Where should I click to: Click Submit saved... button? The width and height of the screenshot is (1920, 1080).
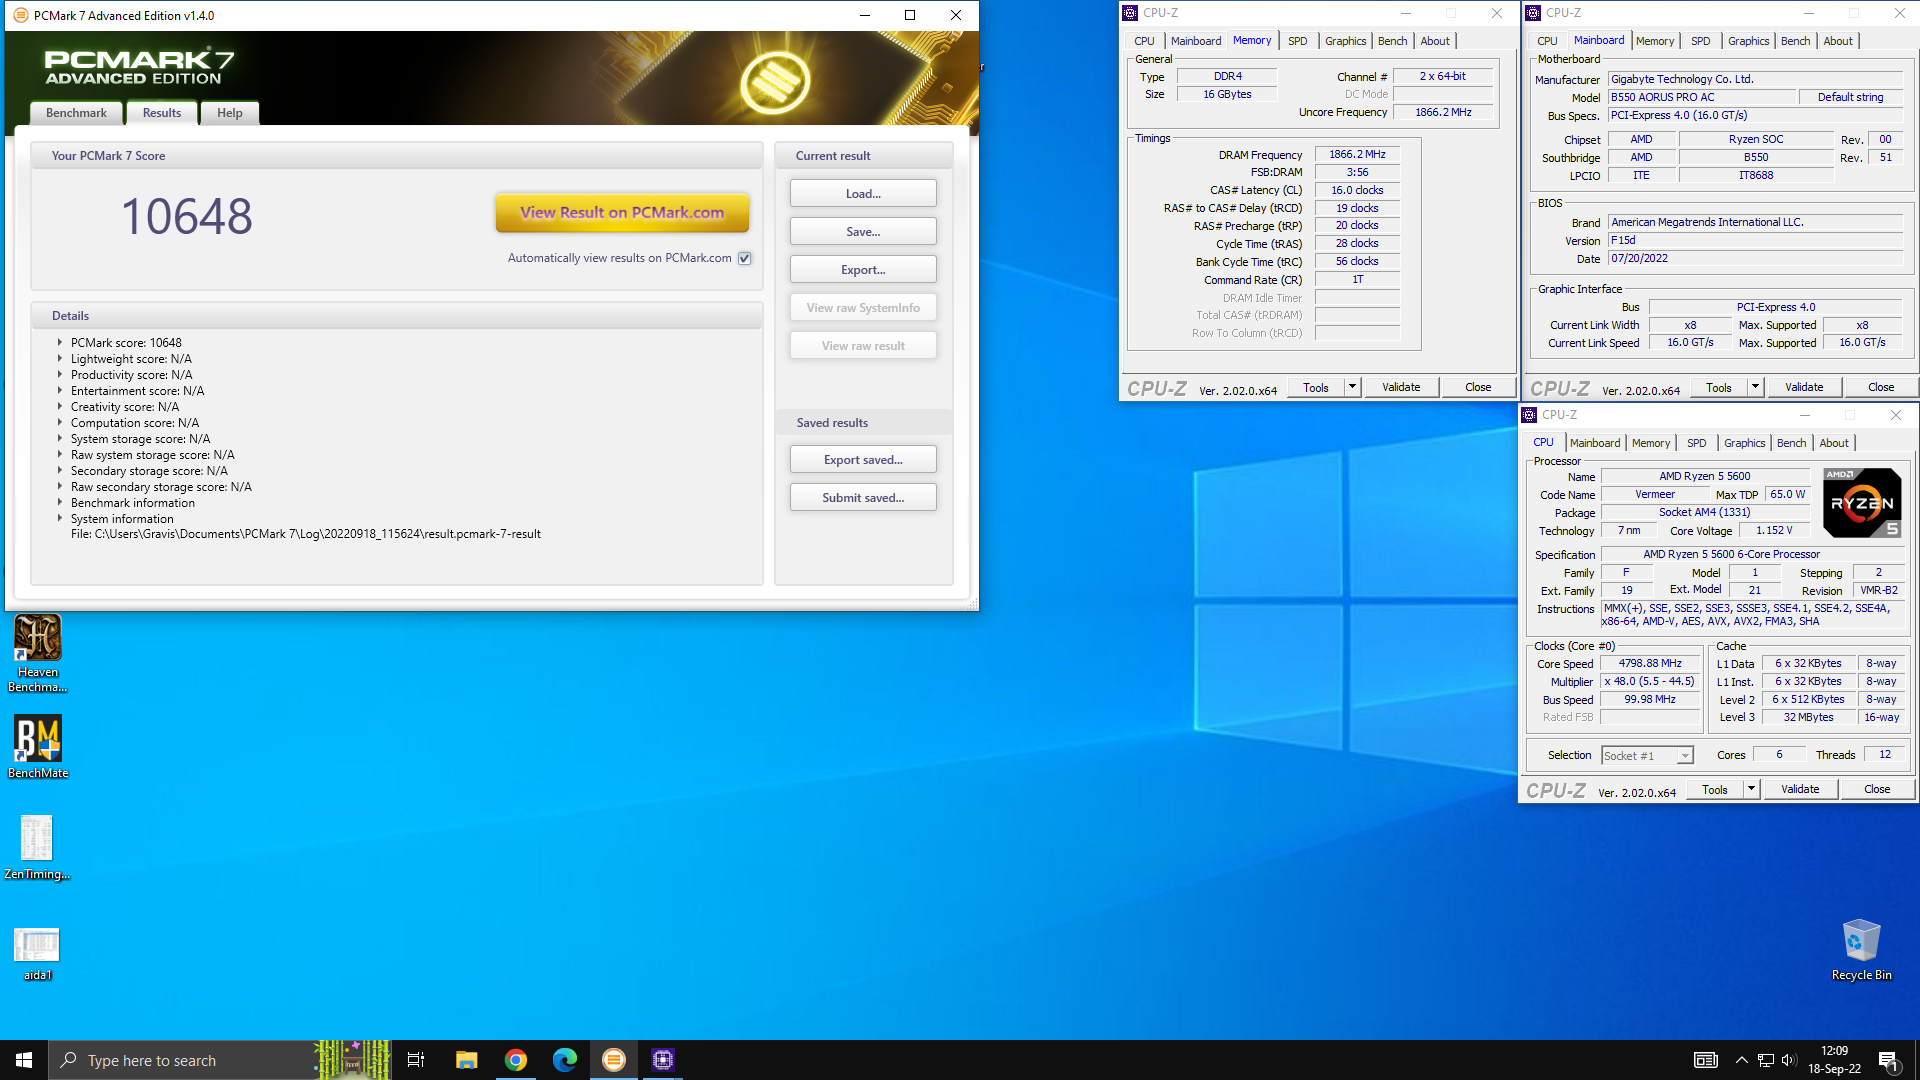(863, 498)
